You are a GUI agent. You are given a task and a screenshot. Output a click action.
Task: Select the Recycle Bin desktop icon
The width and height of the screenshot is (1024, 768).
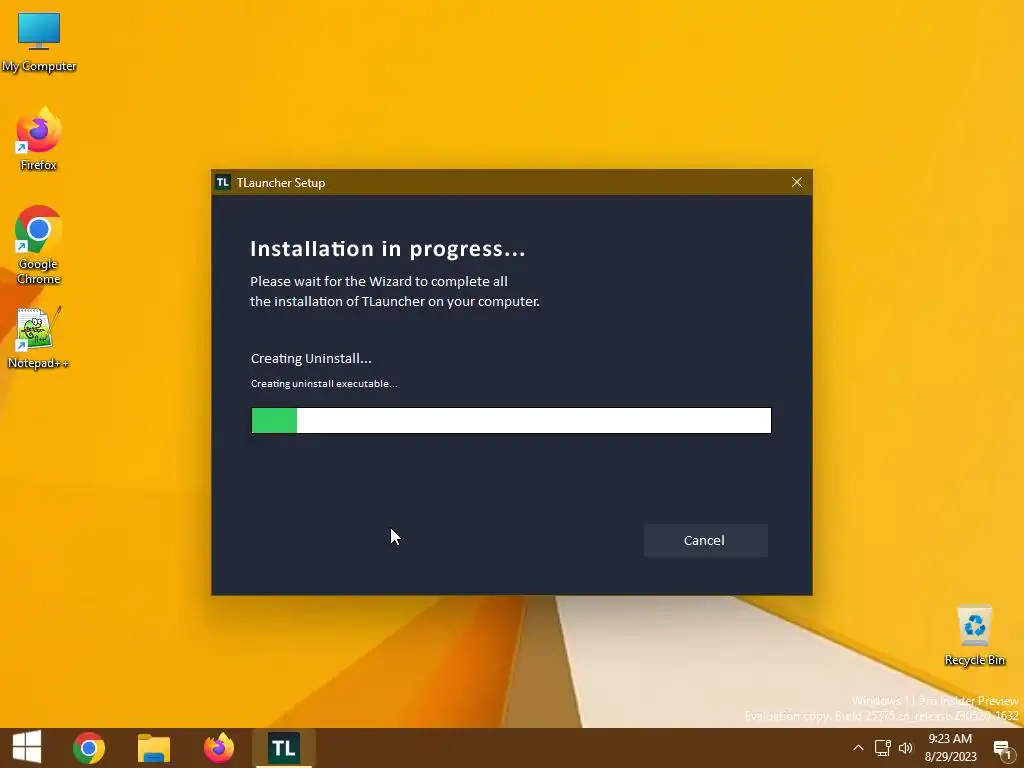(x=974, y=635)
